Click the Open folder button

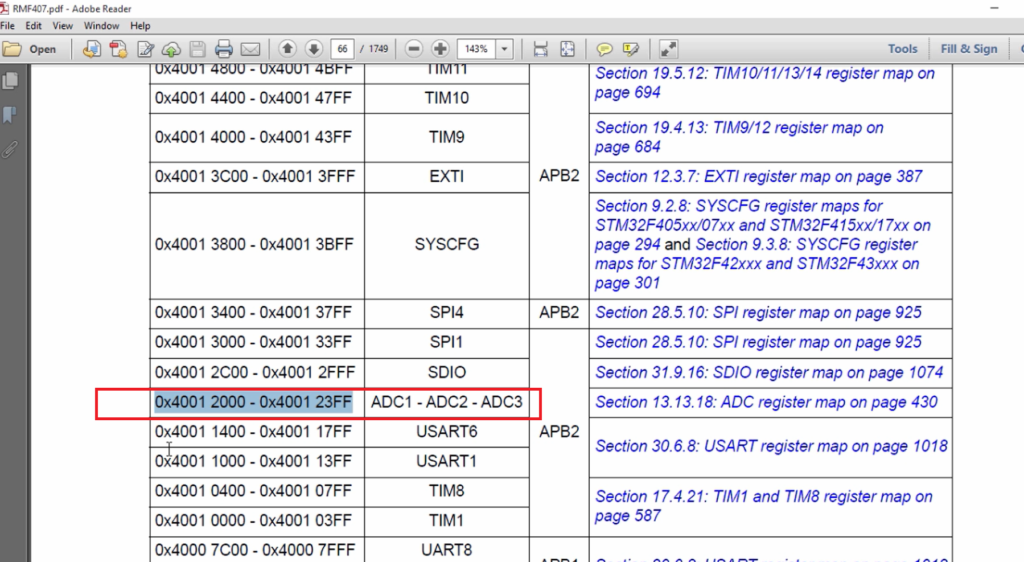30,49
